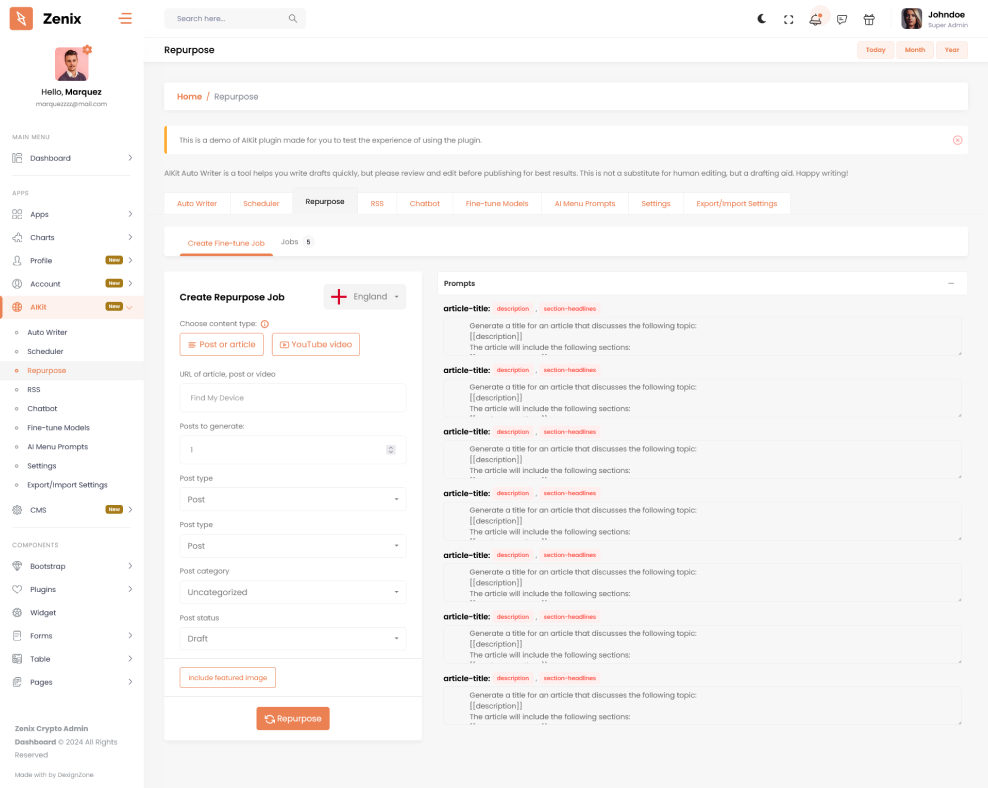Image resolution: width=988 pixels, height=788 pixels.
Task: Collapse sidebar using hamburger menu icon
Action: click(125, 18)
